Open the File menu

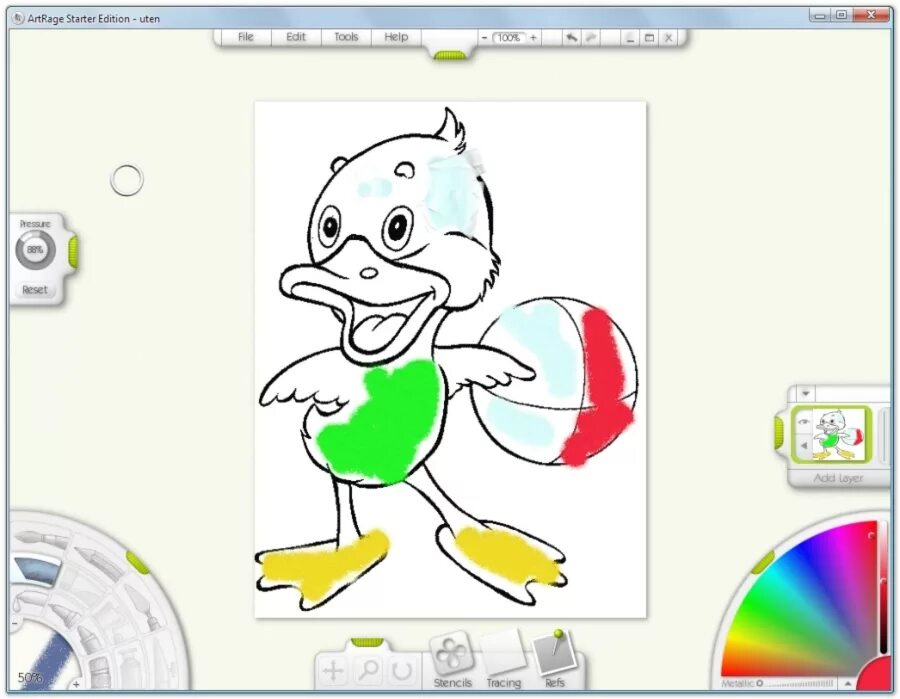pos(246,37)
